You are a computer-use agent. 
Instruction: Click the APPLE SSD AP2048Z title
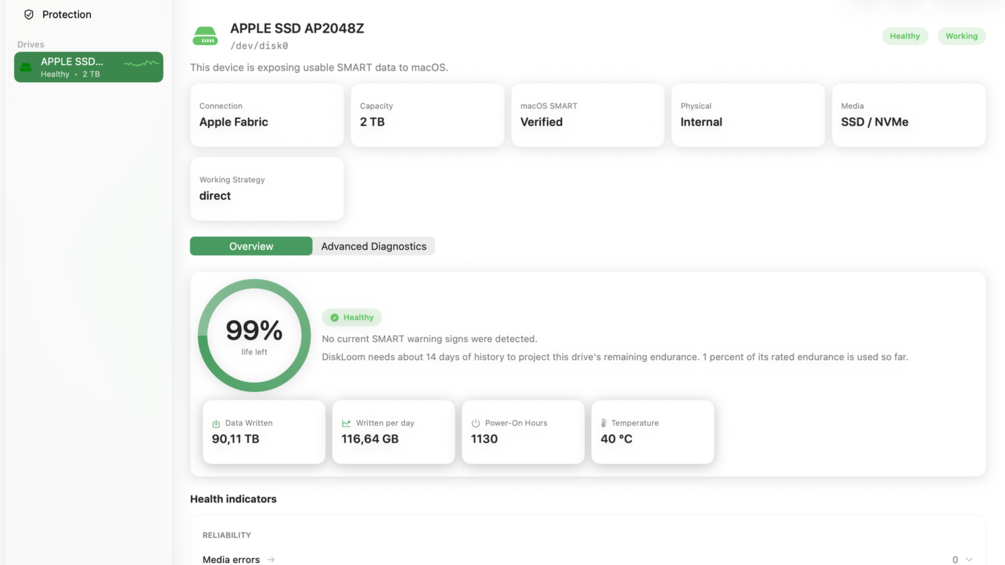click(297, 28)
